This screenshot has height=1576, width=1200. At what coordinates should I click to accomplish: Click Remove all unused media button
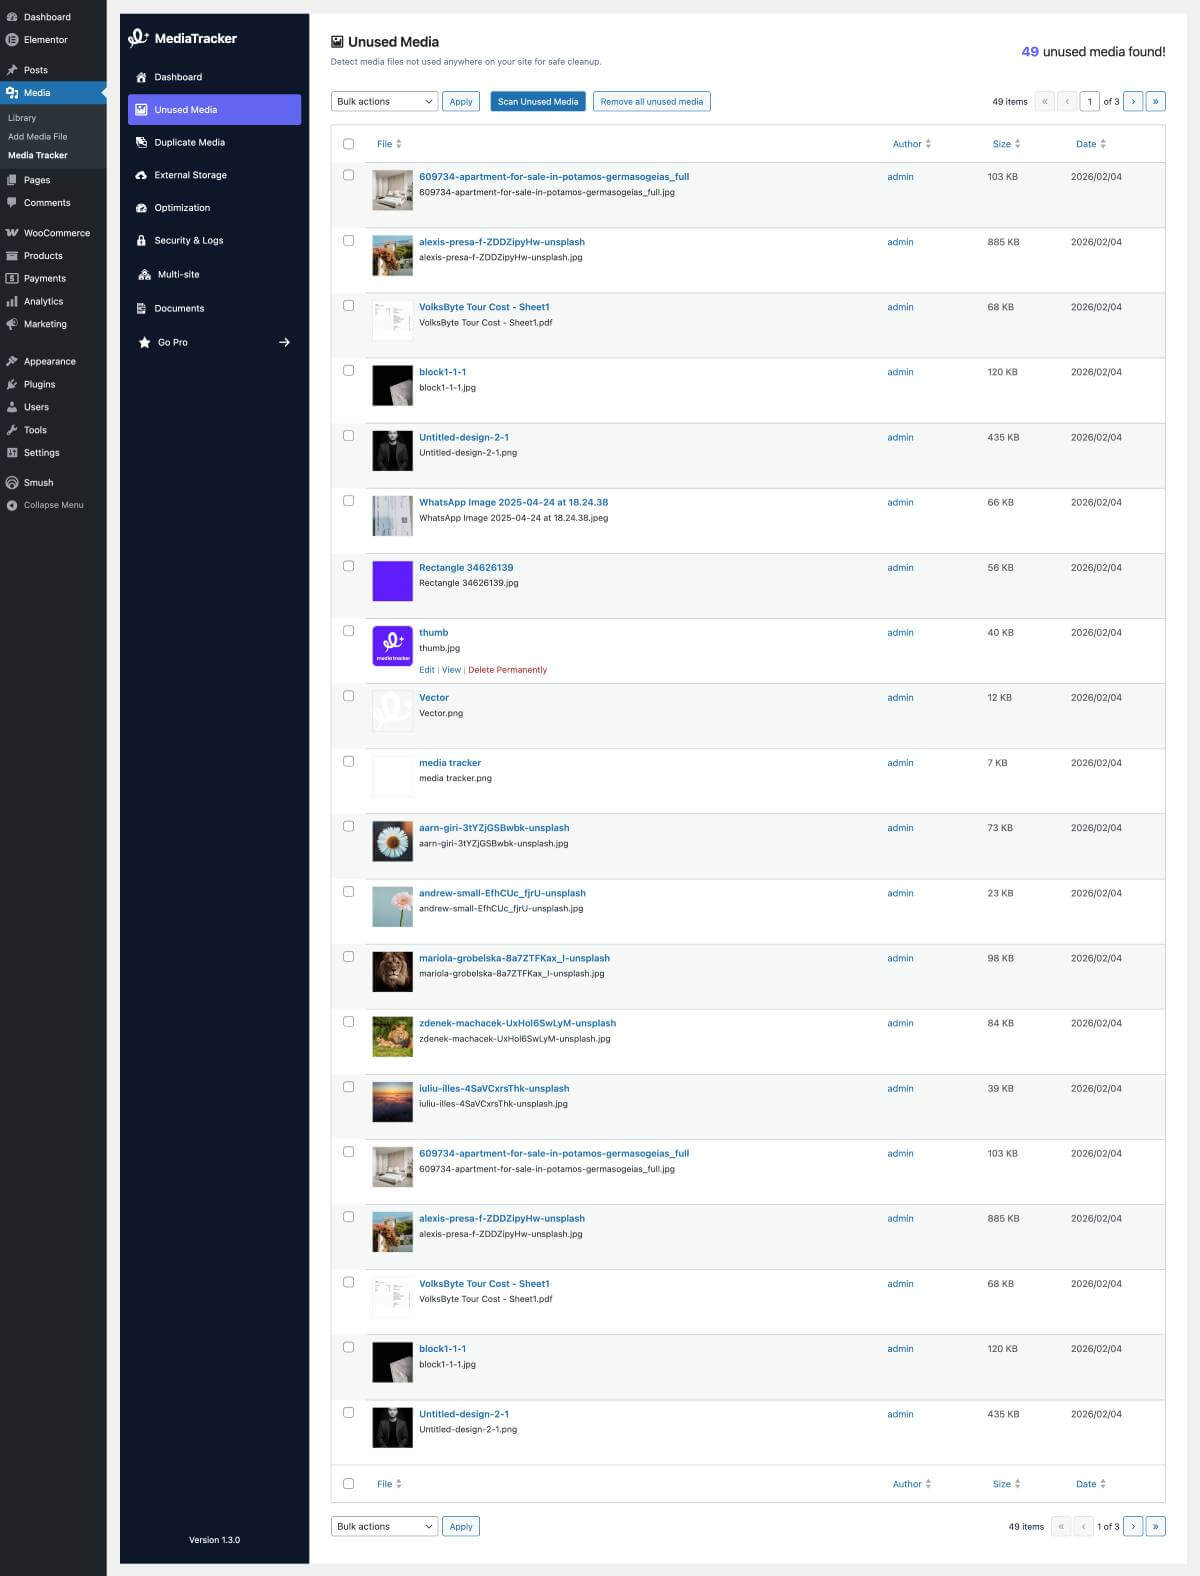[652, 101]
